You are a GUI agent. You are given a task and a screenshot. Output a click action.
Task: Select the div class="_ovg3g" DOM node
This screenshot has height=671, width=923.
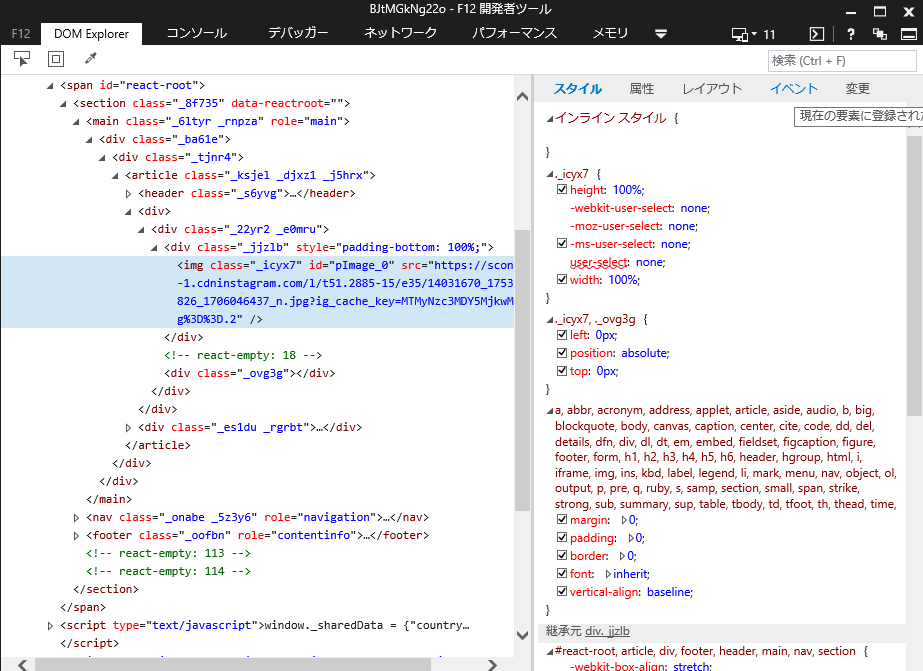tap(250, 373)
